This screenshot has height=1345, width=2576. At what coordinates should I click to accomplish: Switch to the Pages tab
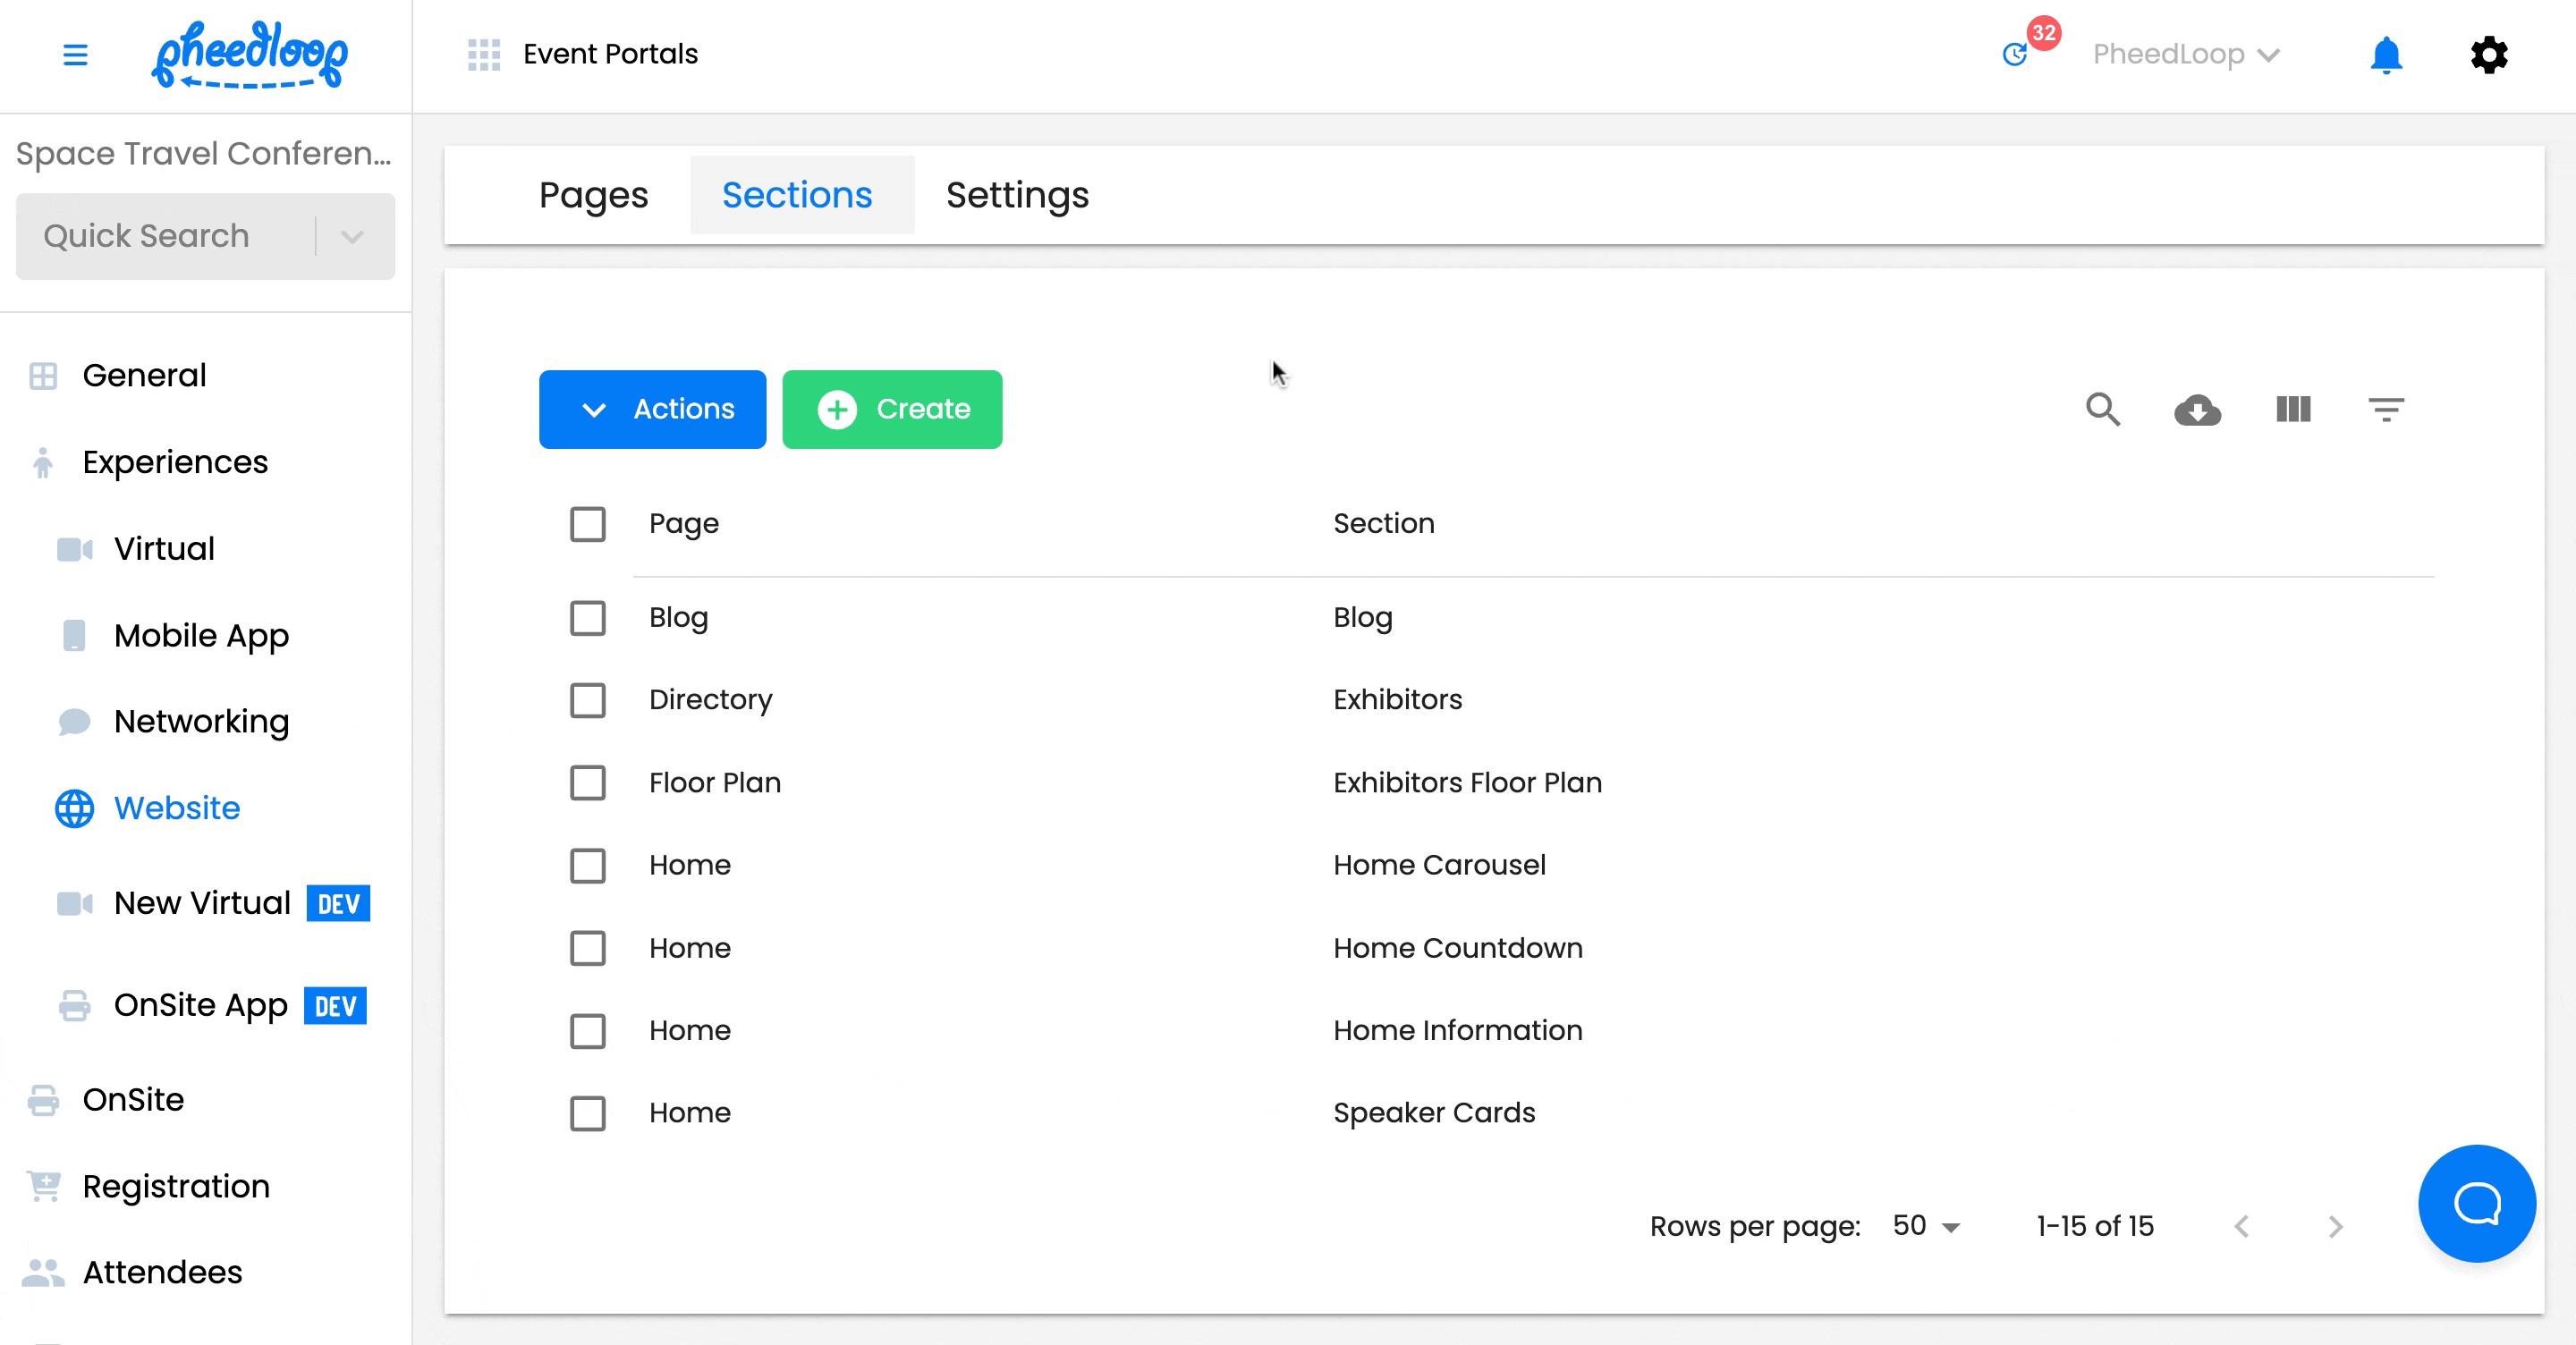coord(593,195)
